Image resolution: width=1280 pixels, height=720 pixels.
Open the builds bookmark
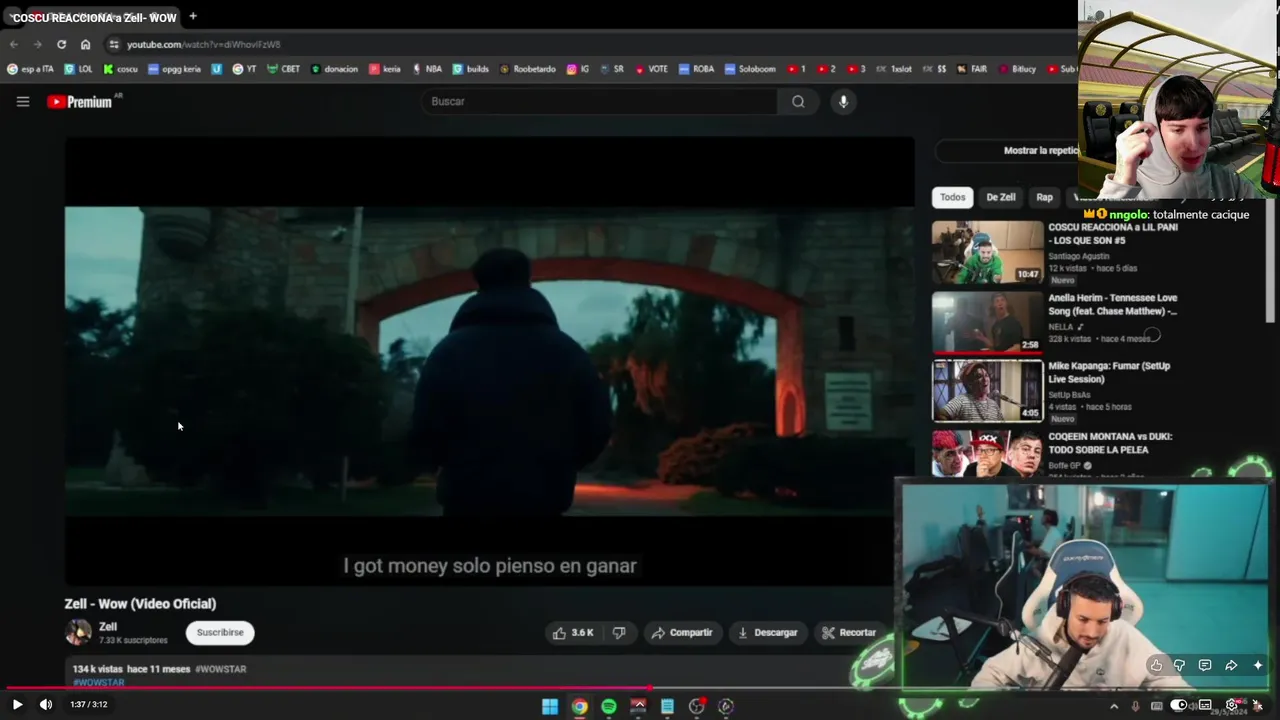(x=470, y=69)
